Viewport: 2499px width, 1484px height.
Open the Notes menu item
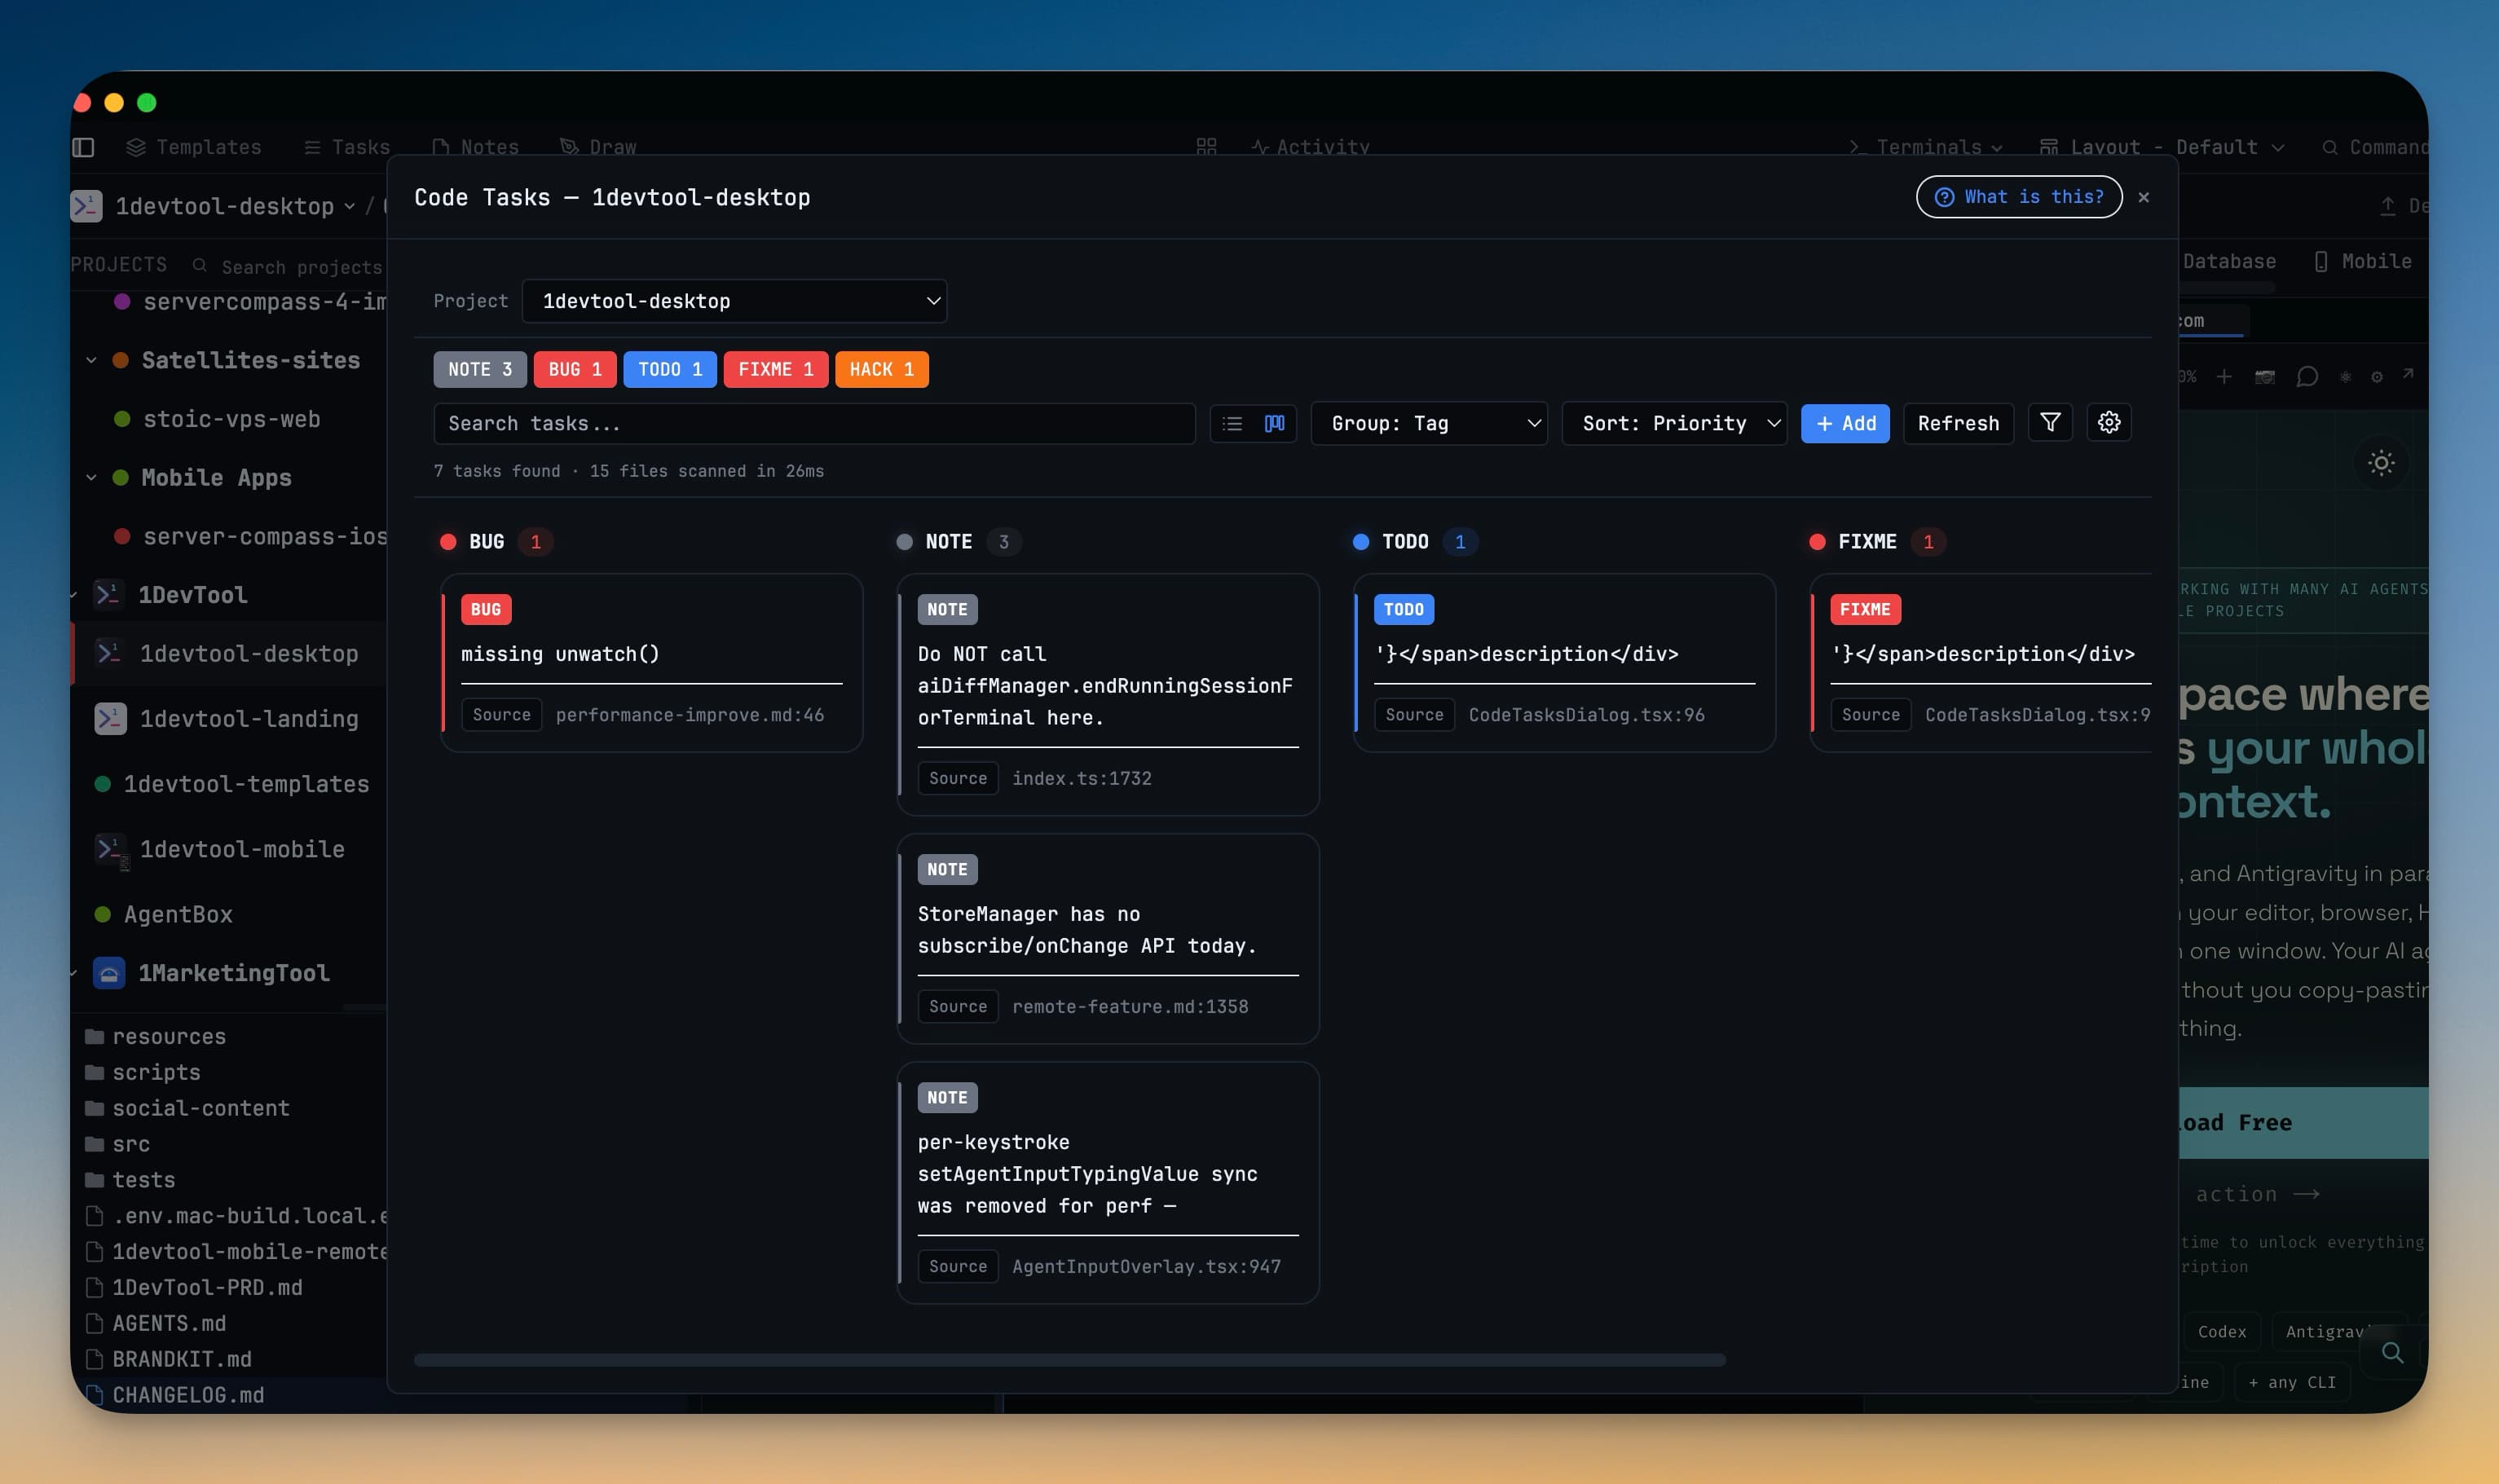476,147
